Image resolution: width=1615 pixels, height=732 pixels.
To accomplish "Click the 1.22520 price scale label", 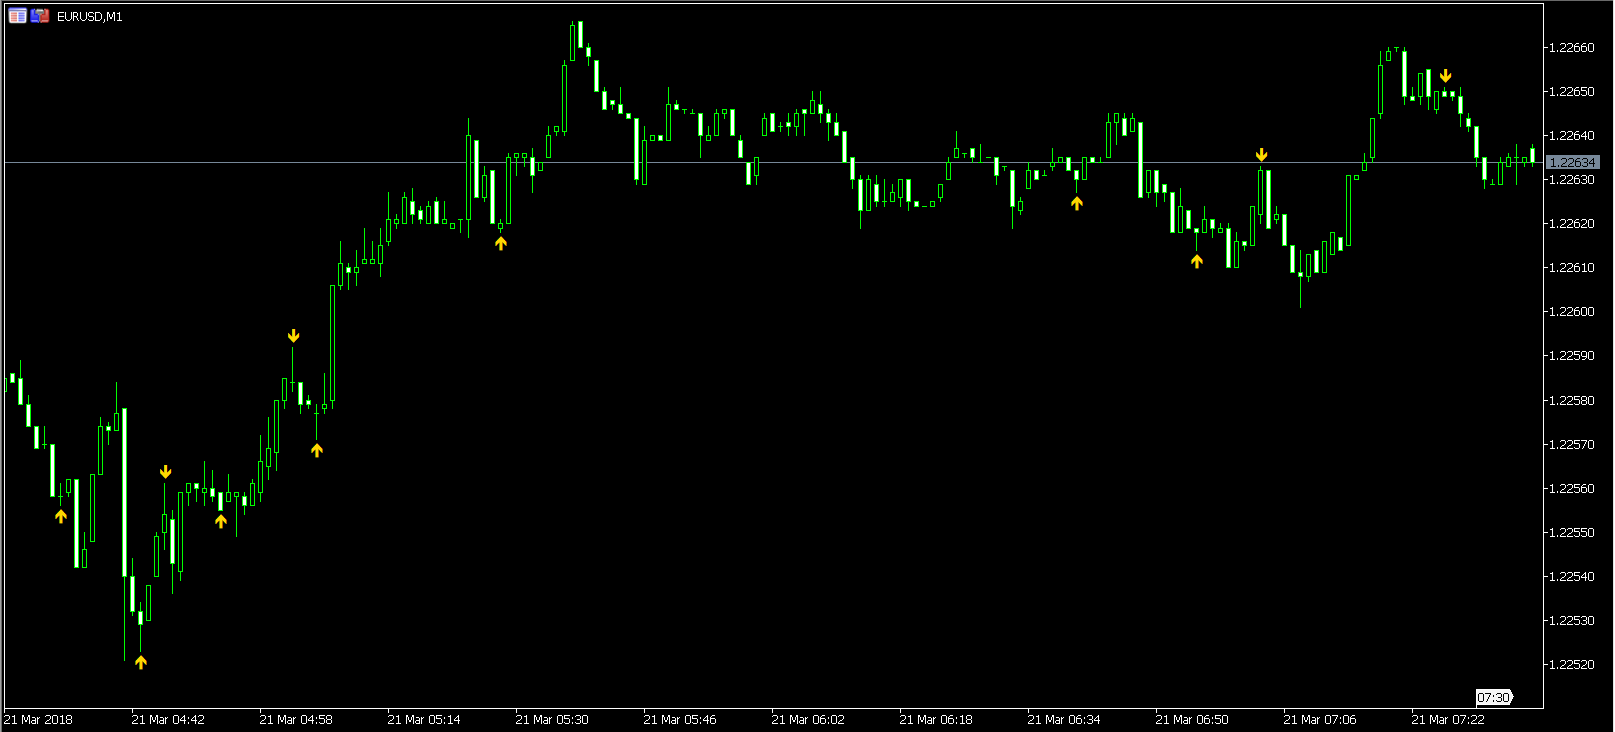I will [x=1571, y=664].
